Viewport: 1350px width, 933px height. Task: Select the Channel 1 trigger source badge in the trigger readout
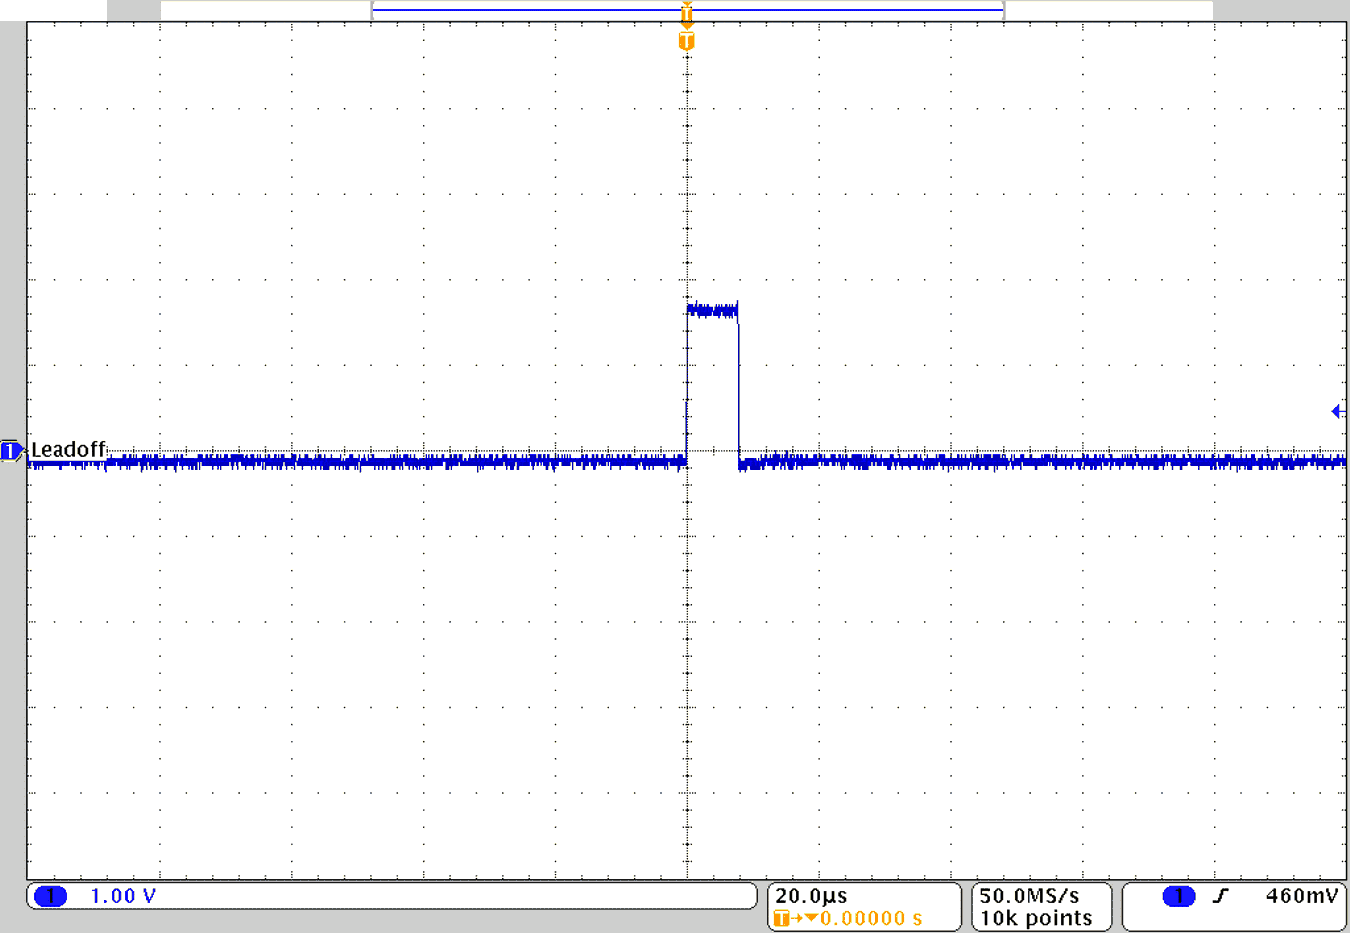(x=1178, y=896)
